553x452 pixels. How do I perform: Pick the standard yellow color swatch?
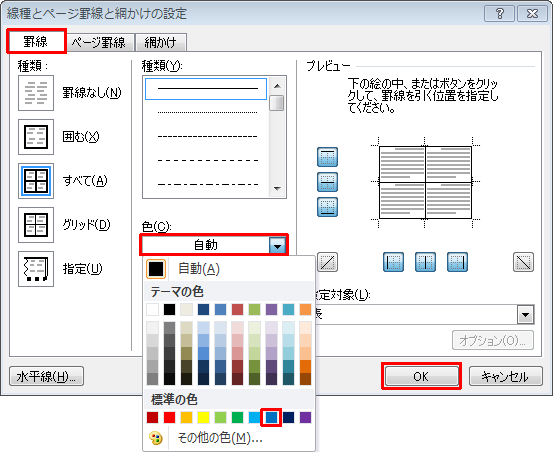tap(203, 418)
